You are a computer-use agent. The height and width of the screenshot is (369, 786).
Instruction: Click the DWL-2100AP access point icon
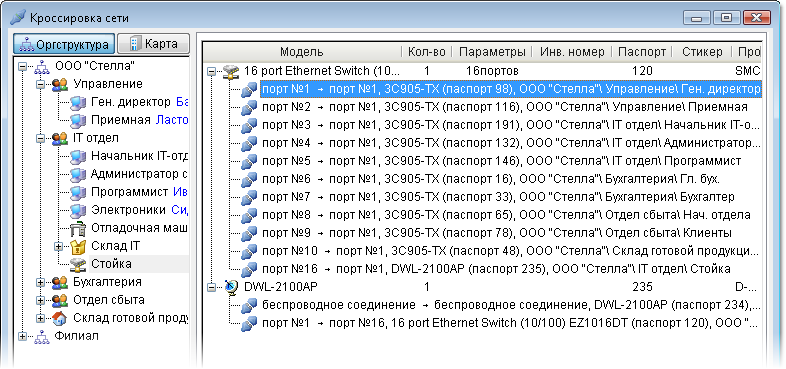(x=231, y=287)
